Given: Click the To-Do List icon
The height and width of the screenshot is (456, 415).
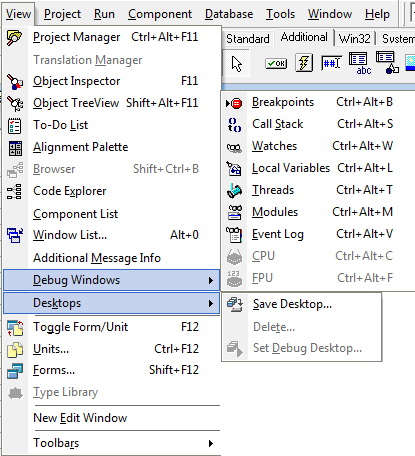Looking at the screenshot, I should pos(15,126).
